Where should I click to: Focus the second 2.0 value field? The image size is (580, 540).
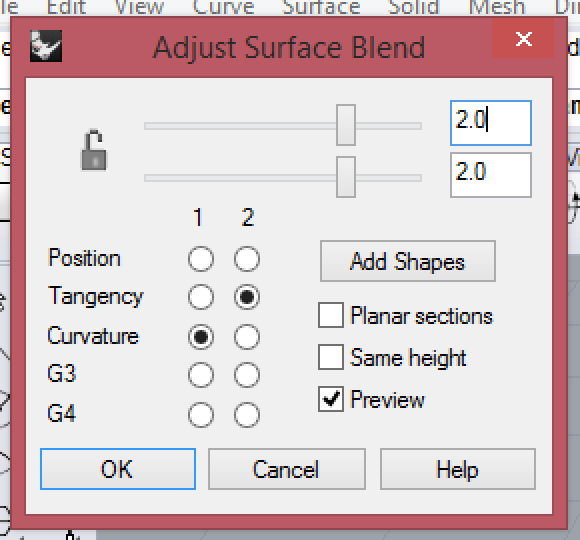click(491, 175)
